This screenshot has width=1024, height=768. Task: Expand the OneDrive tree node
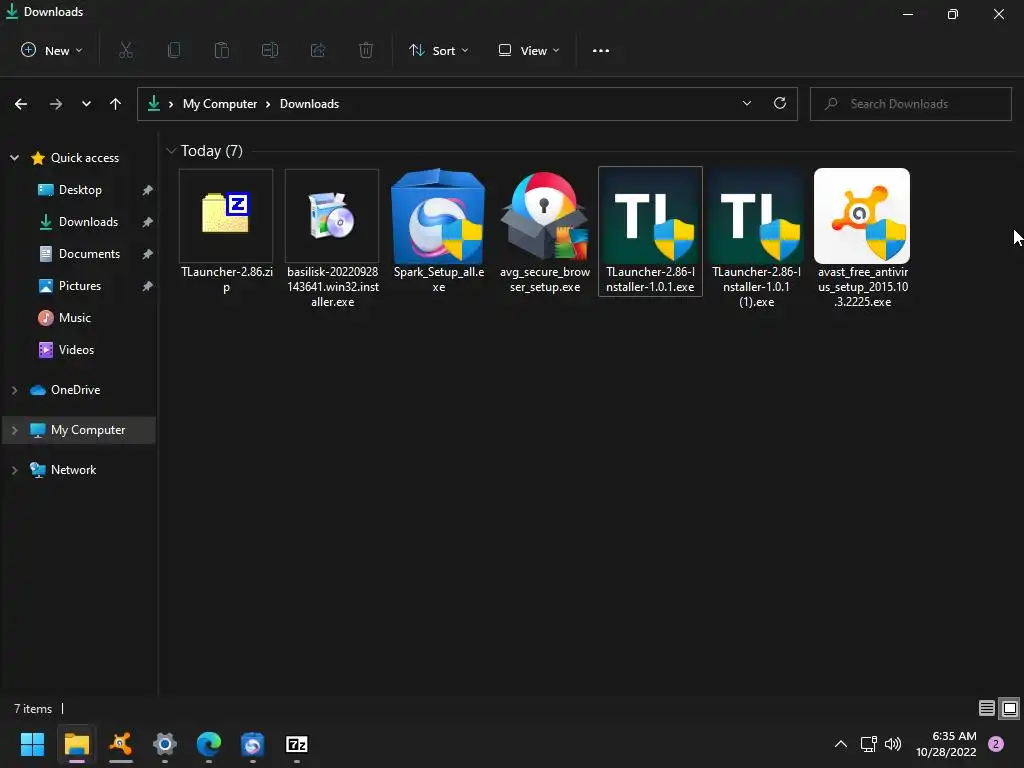coord(14,390)
